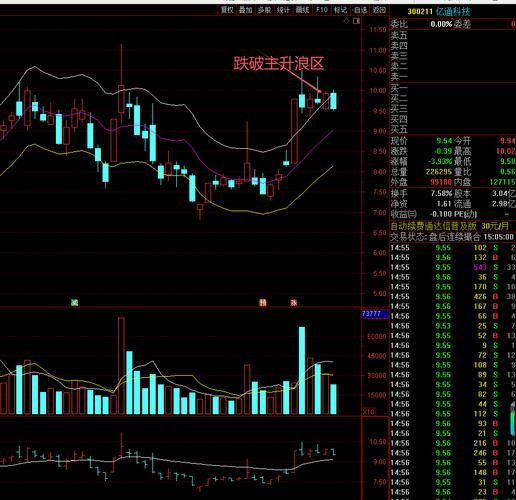Click the 标记 mark button
This screenshot has height=500, width=516.
point(340,10)
